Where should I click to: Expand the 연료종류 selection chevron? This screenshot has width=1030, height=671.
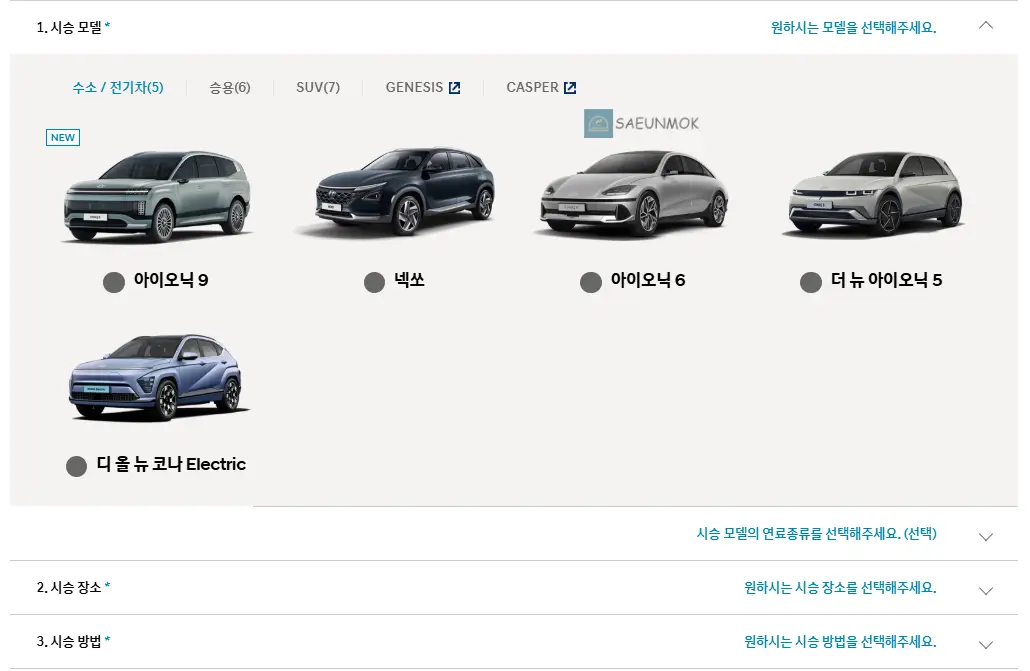985,536
